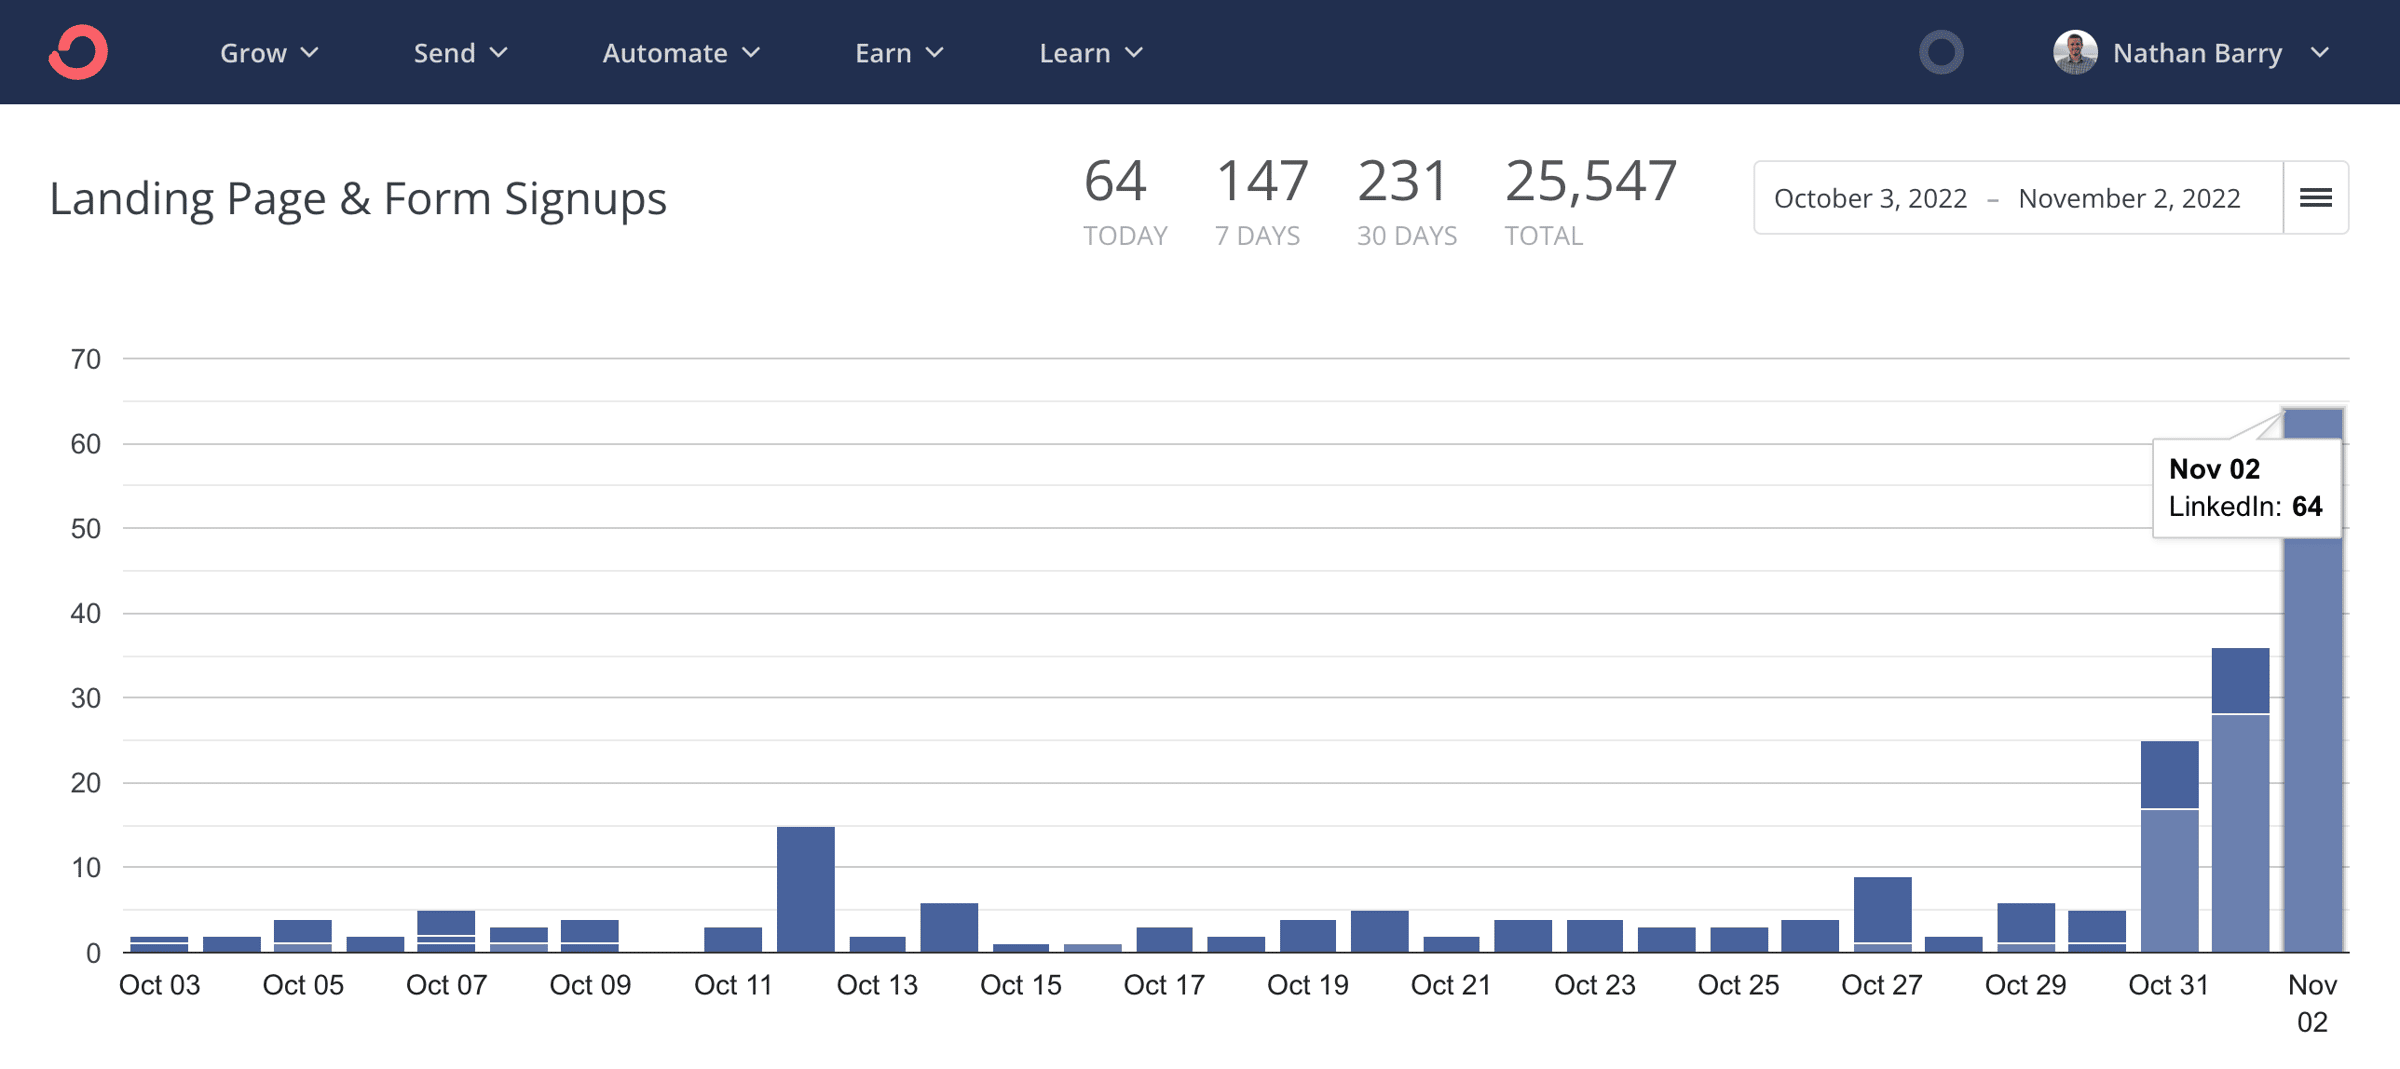Click the October 3, 2022 start date
Viewport: 2400px width, 1069px height.
tap(1870, 198)
